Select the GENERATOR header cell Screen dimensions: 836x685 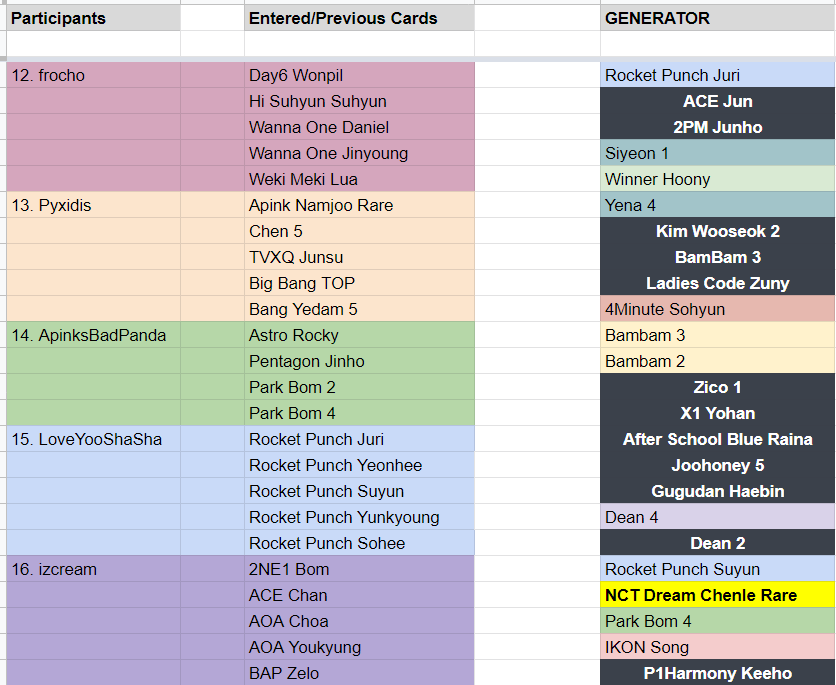pos(718,18)
